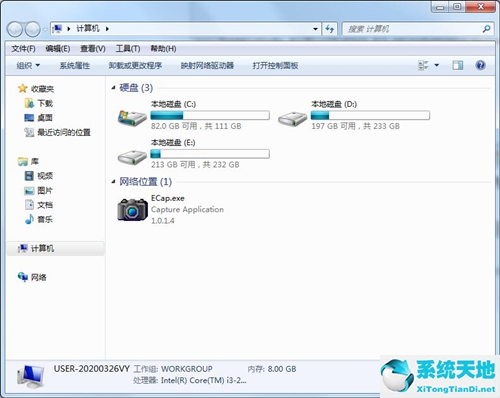500x398 pixels.
Task: Click the 硬盘 (3) group header
Action: (136, 88)
